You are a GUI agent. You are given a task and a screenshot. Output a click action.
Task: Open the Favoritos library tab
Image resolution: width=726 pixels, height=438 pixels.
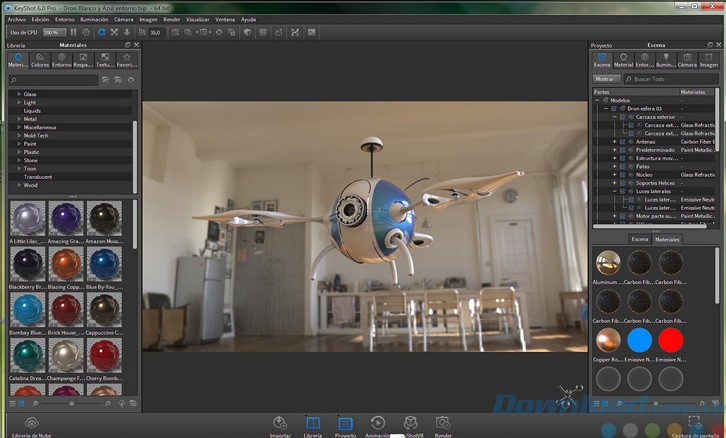pyautogui.click(x=126, y=60)
